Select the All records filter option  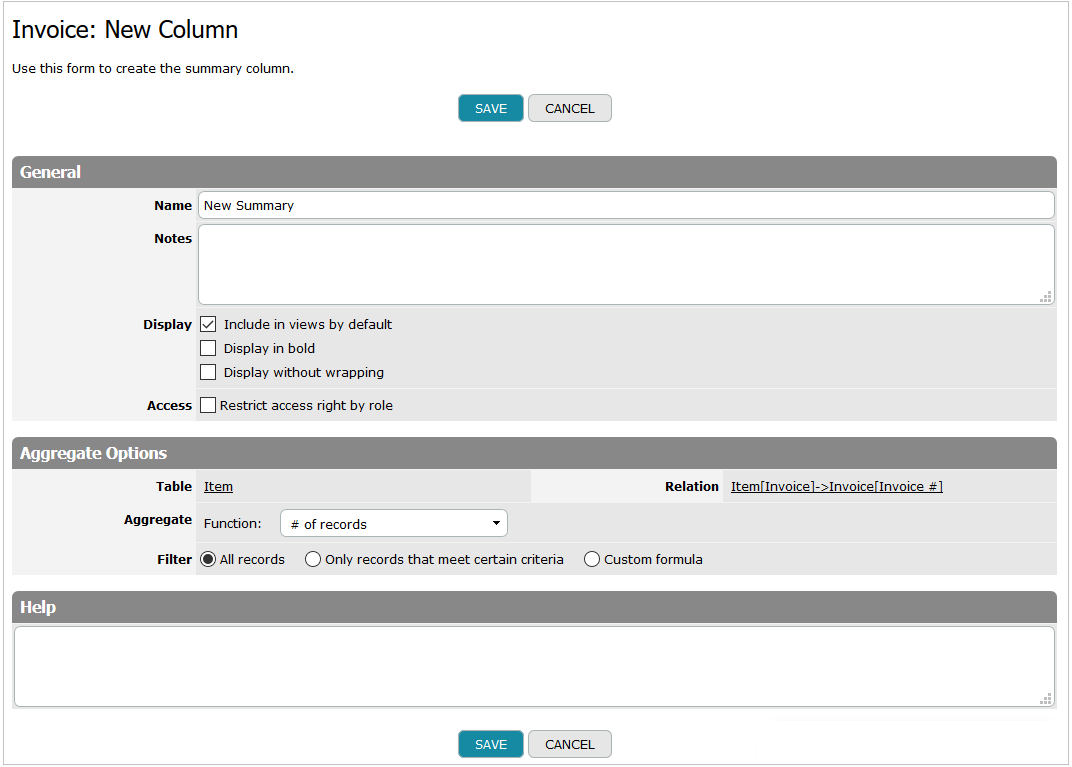[x=208, y=559]
